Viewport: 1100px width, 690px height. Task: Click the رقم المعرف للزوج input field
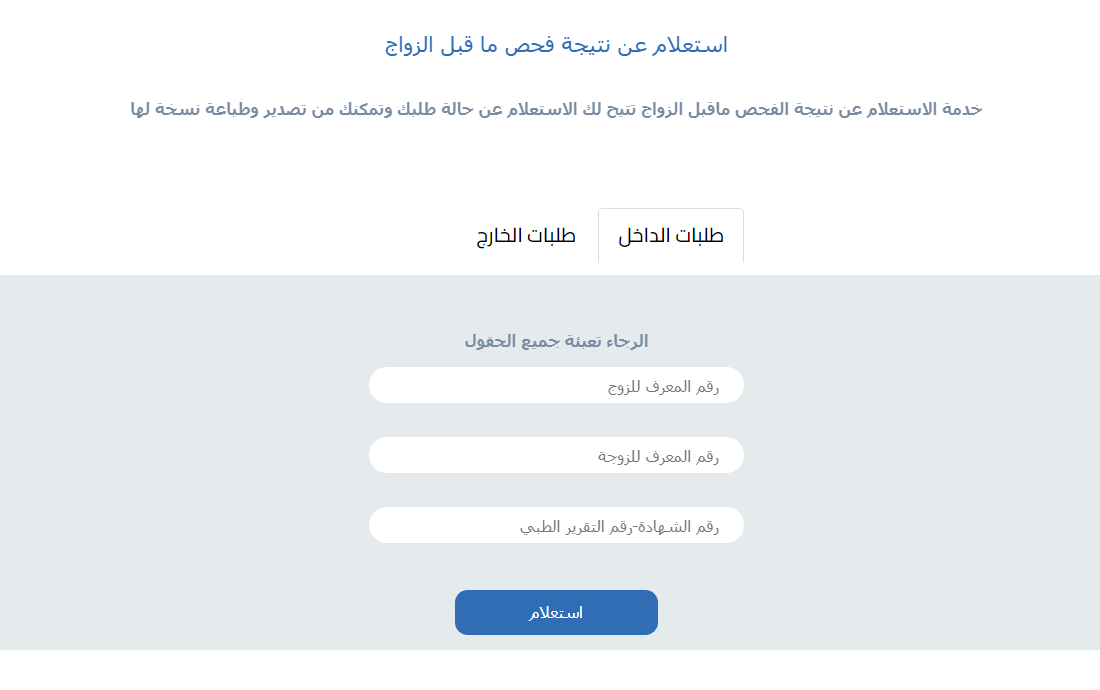[x=556, y=386]
